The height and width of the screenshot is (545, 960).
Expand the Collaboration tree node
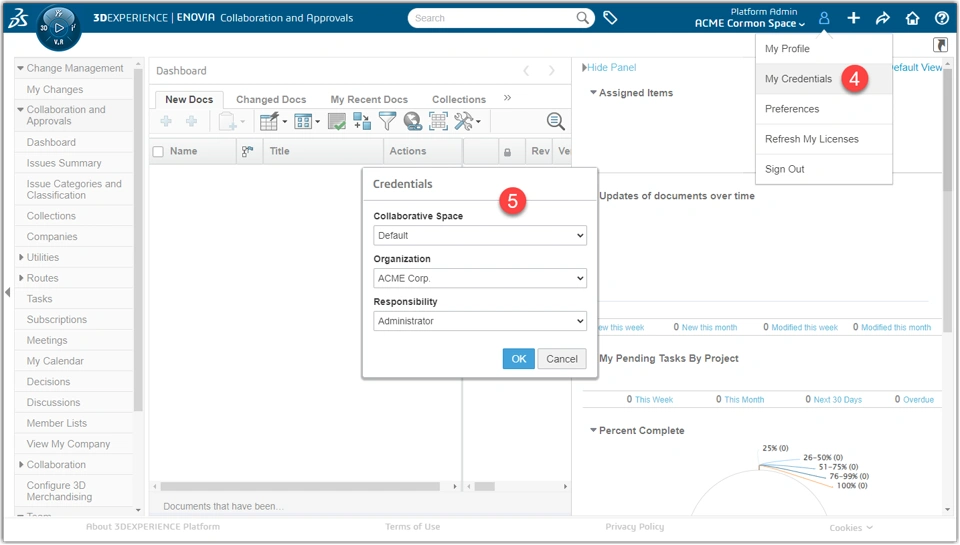[x=21, y=465]
